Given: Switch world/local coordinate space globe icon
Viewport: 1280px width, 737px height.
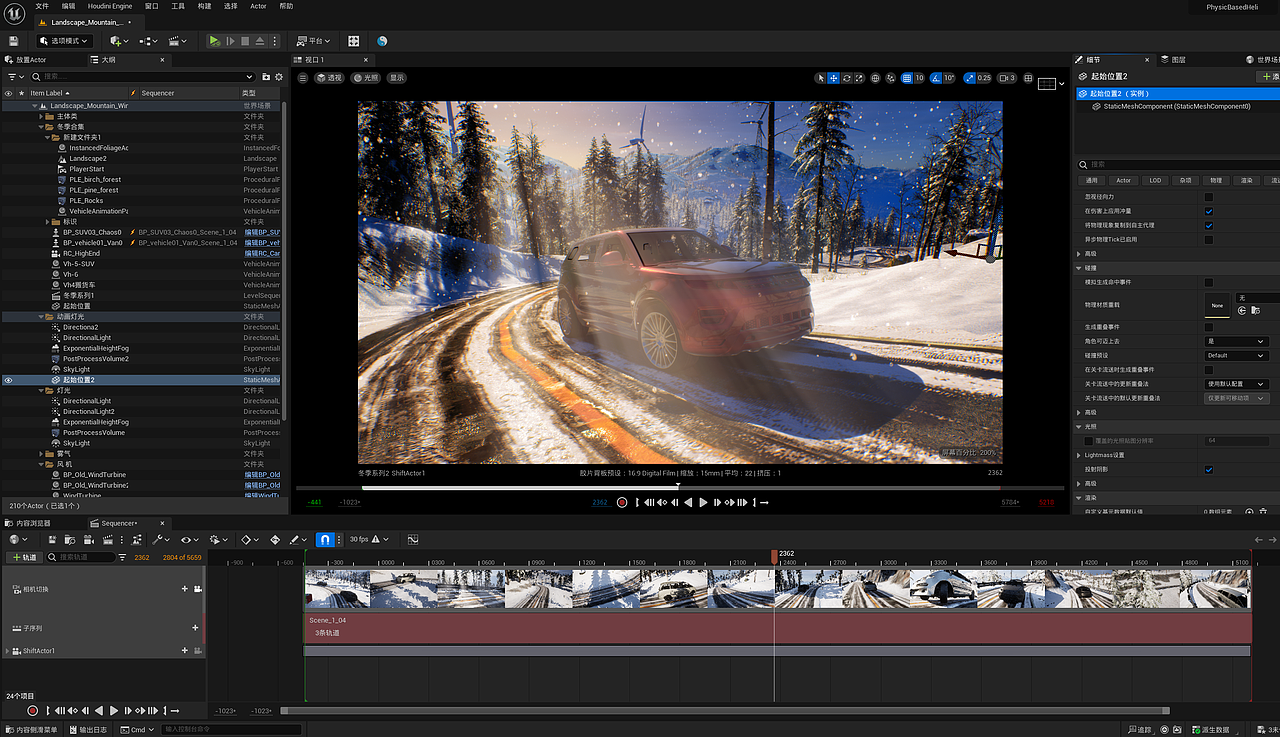Looking at the screenshot, I should pos(876,78).
